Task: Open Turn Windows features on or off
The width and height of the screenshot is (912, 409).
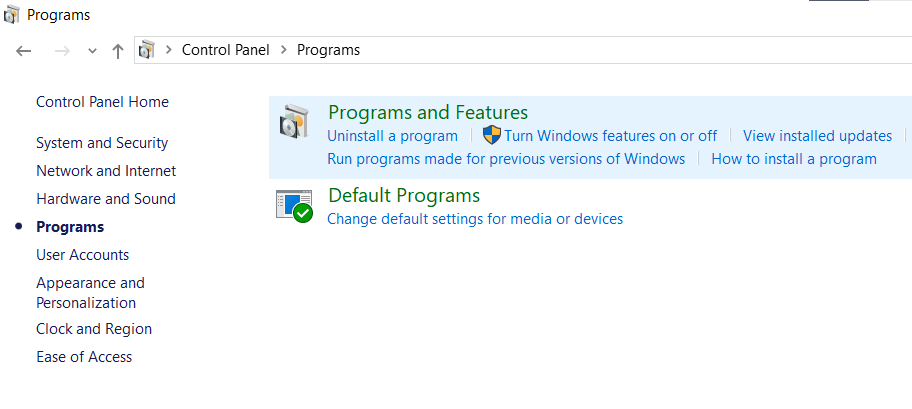Action: (x=611, y=136)
